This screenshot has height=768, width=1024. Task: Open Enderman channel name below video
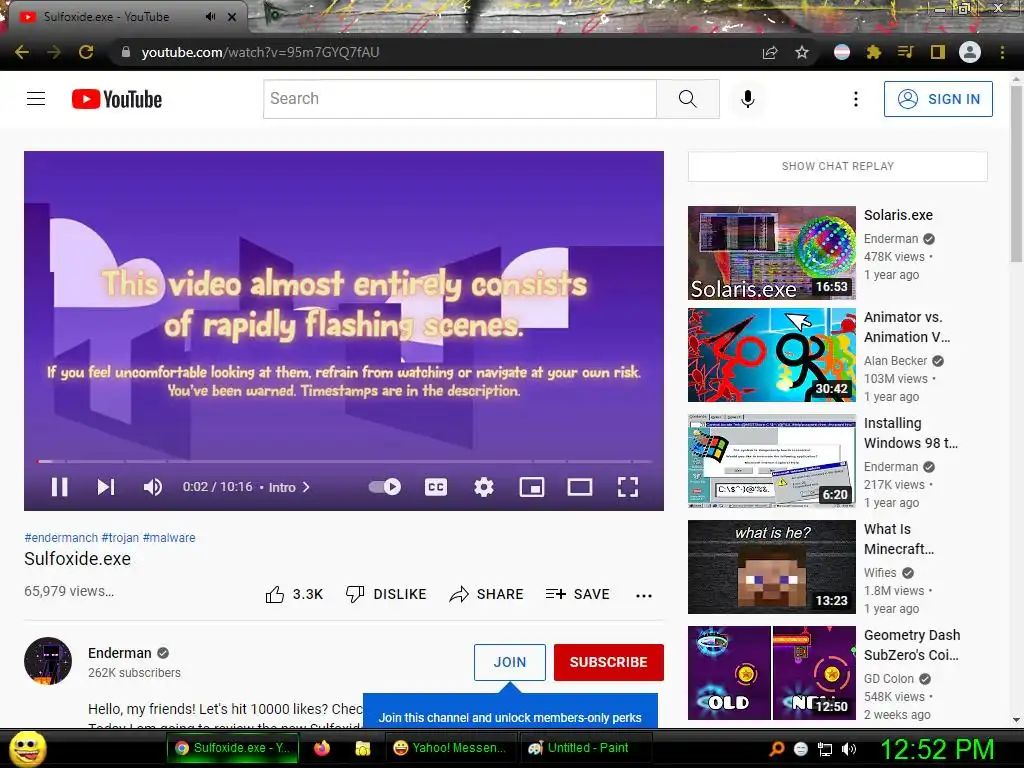click(120, 653)
